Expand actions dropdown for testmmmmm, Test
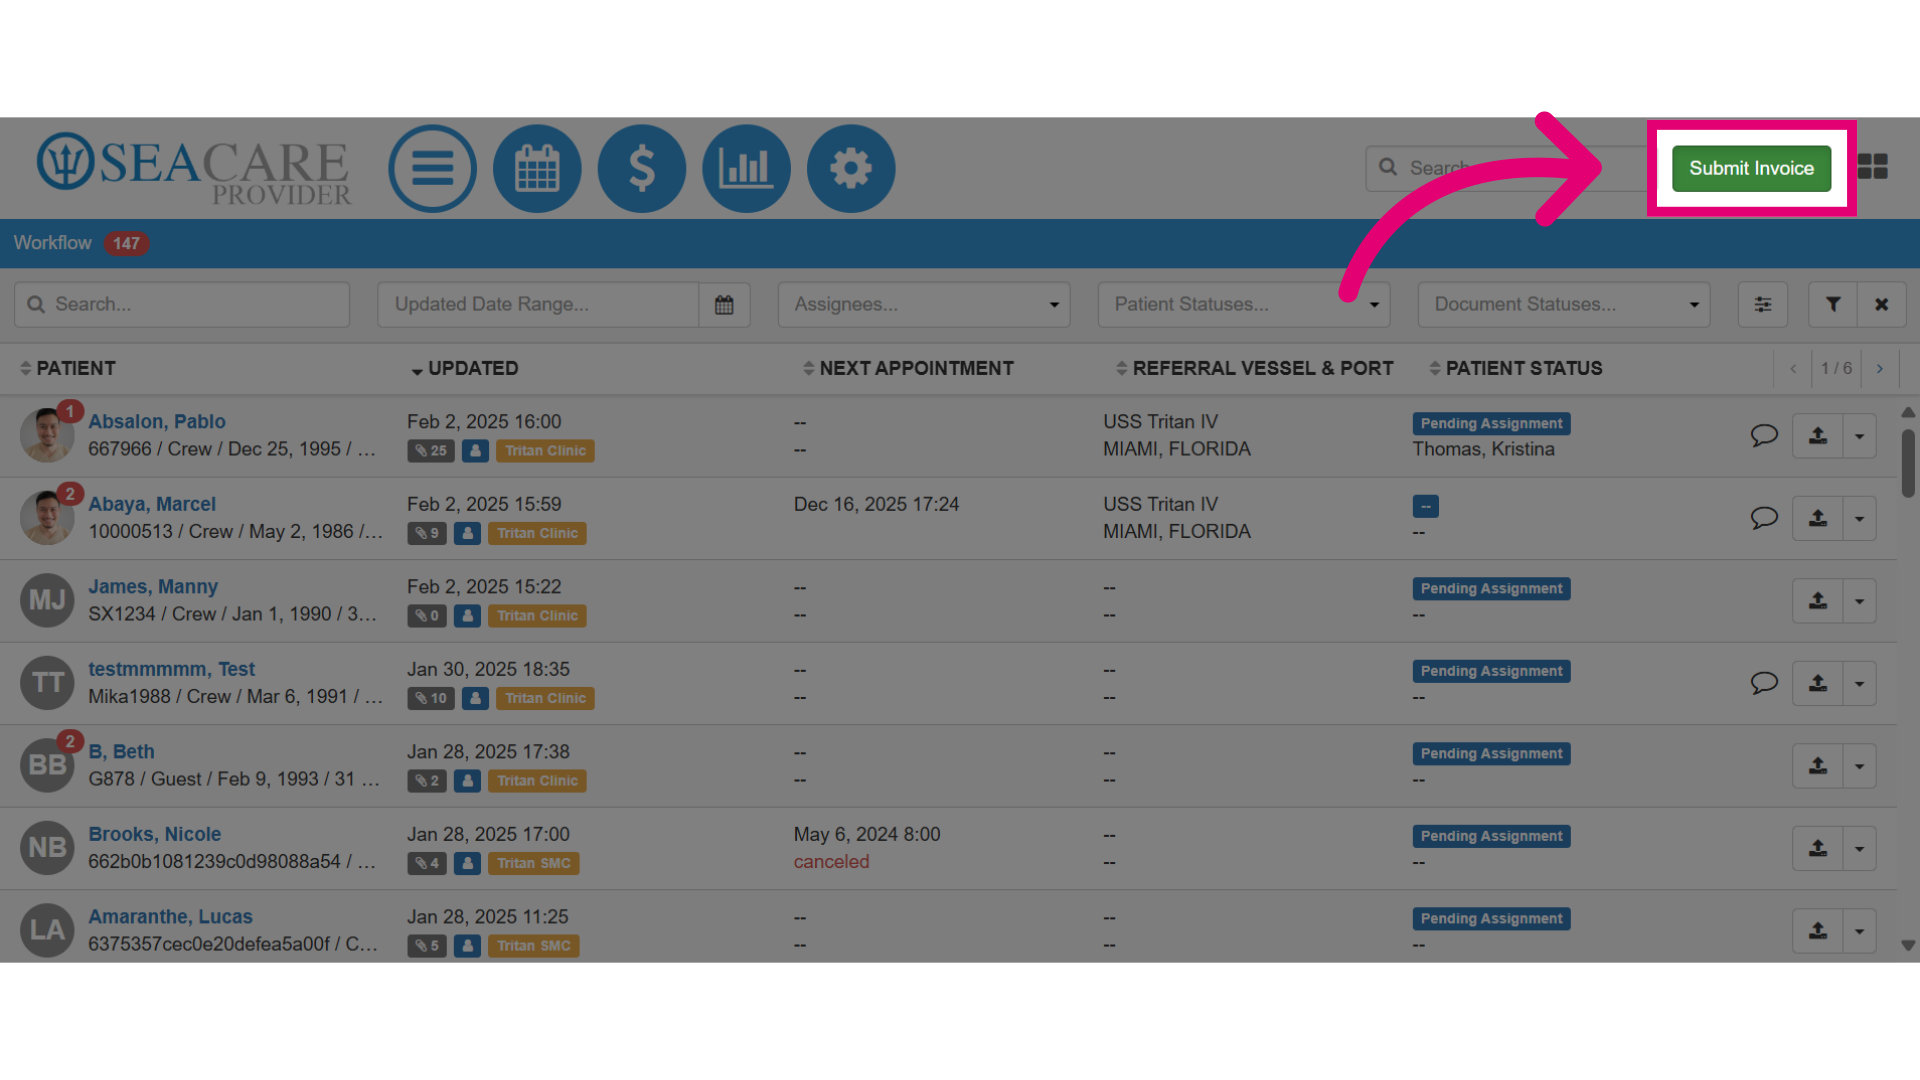Viewport: 1920px width, 1080px height. (x=1859, y=683)
